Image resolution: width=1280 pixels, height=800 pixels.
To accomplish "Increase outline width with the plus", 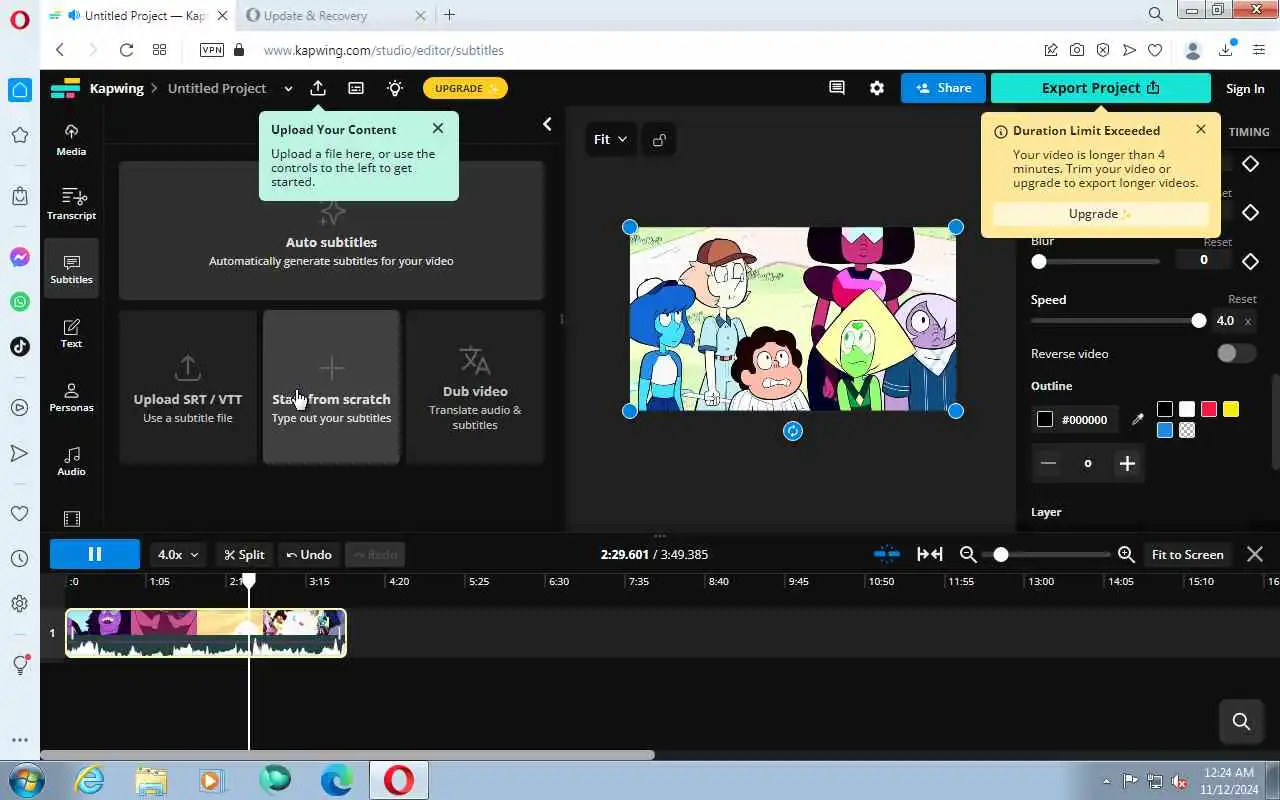I will coord(1127,463).
